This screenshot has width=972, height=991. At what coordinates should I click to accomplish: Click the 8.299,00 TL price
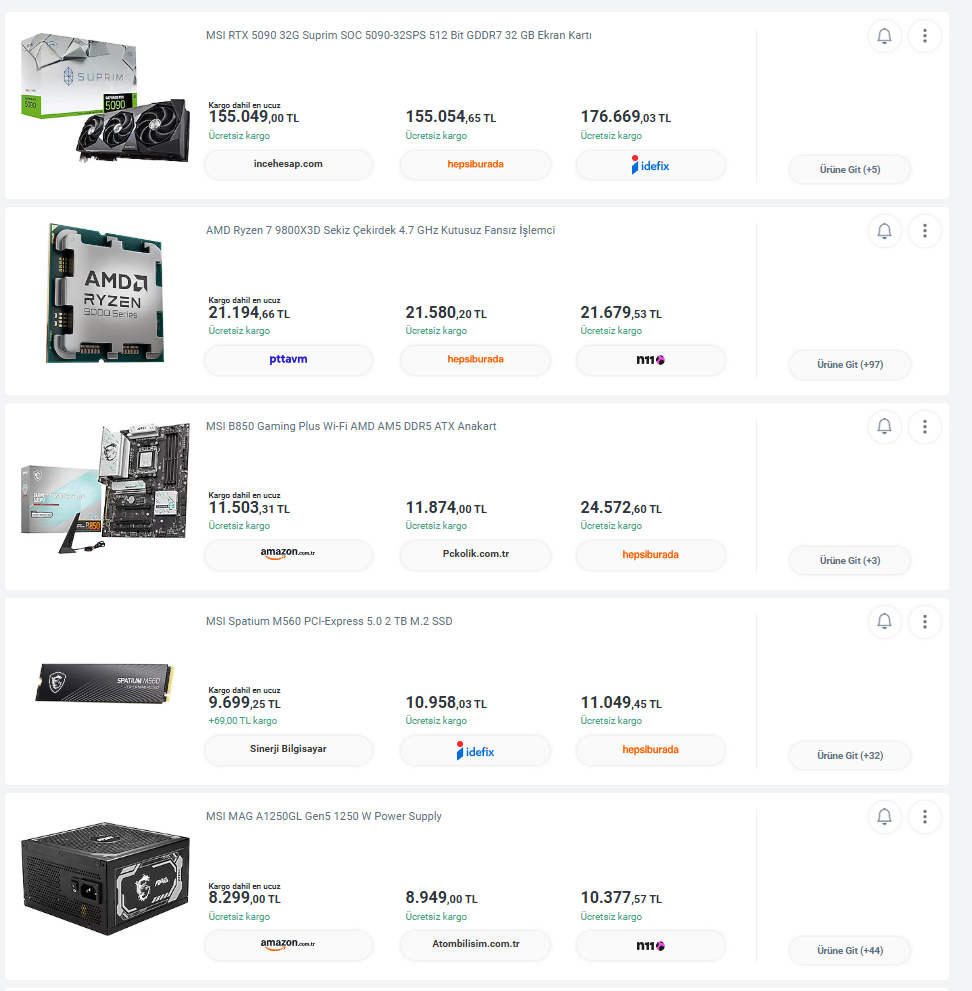coord(245,898)
